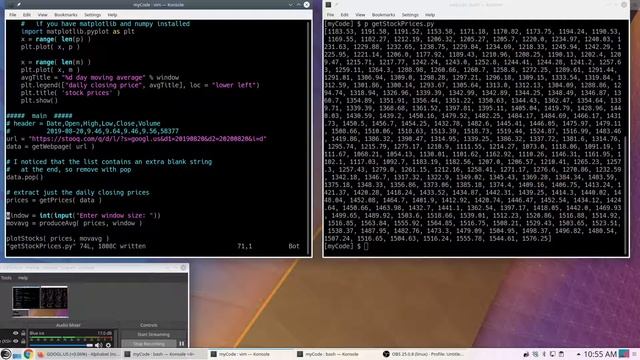This screenshot has height=360, width=640.
Task: Adjust the Blue Ice volume slider
Action: (61, 345)
